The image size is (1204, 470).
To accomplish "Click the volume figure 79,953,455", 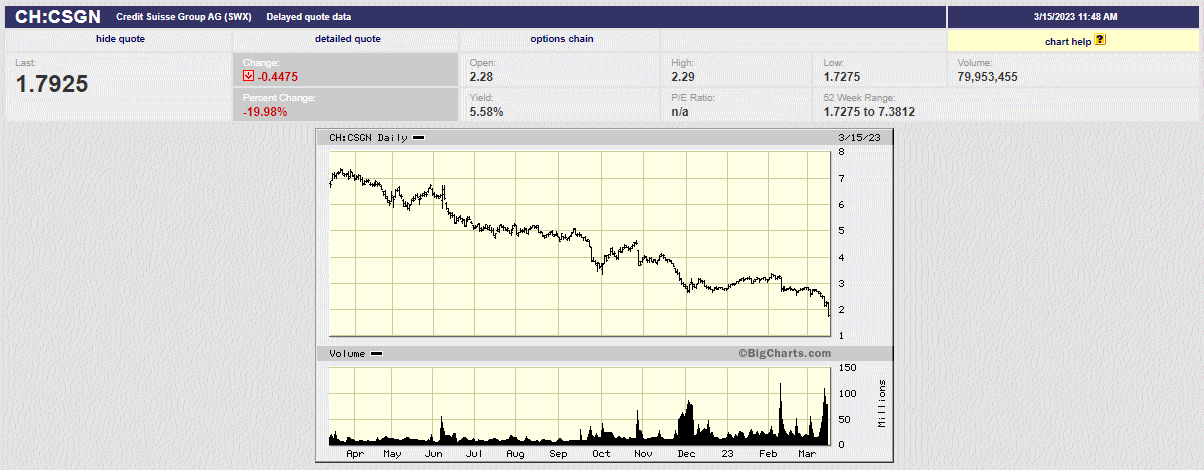I will pos(987,77).
